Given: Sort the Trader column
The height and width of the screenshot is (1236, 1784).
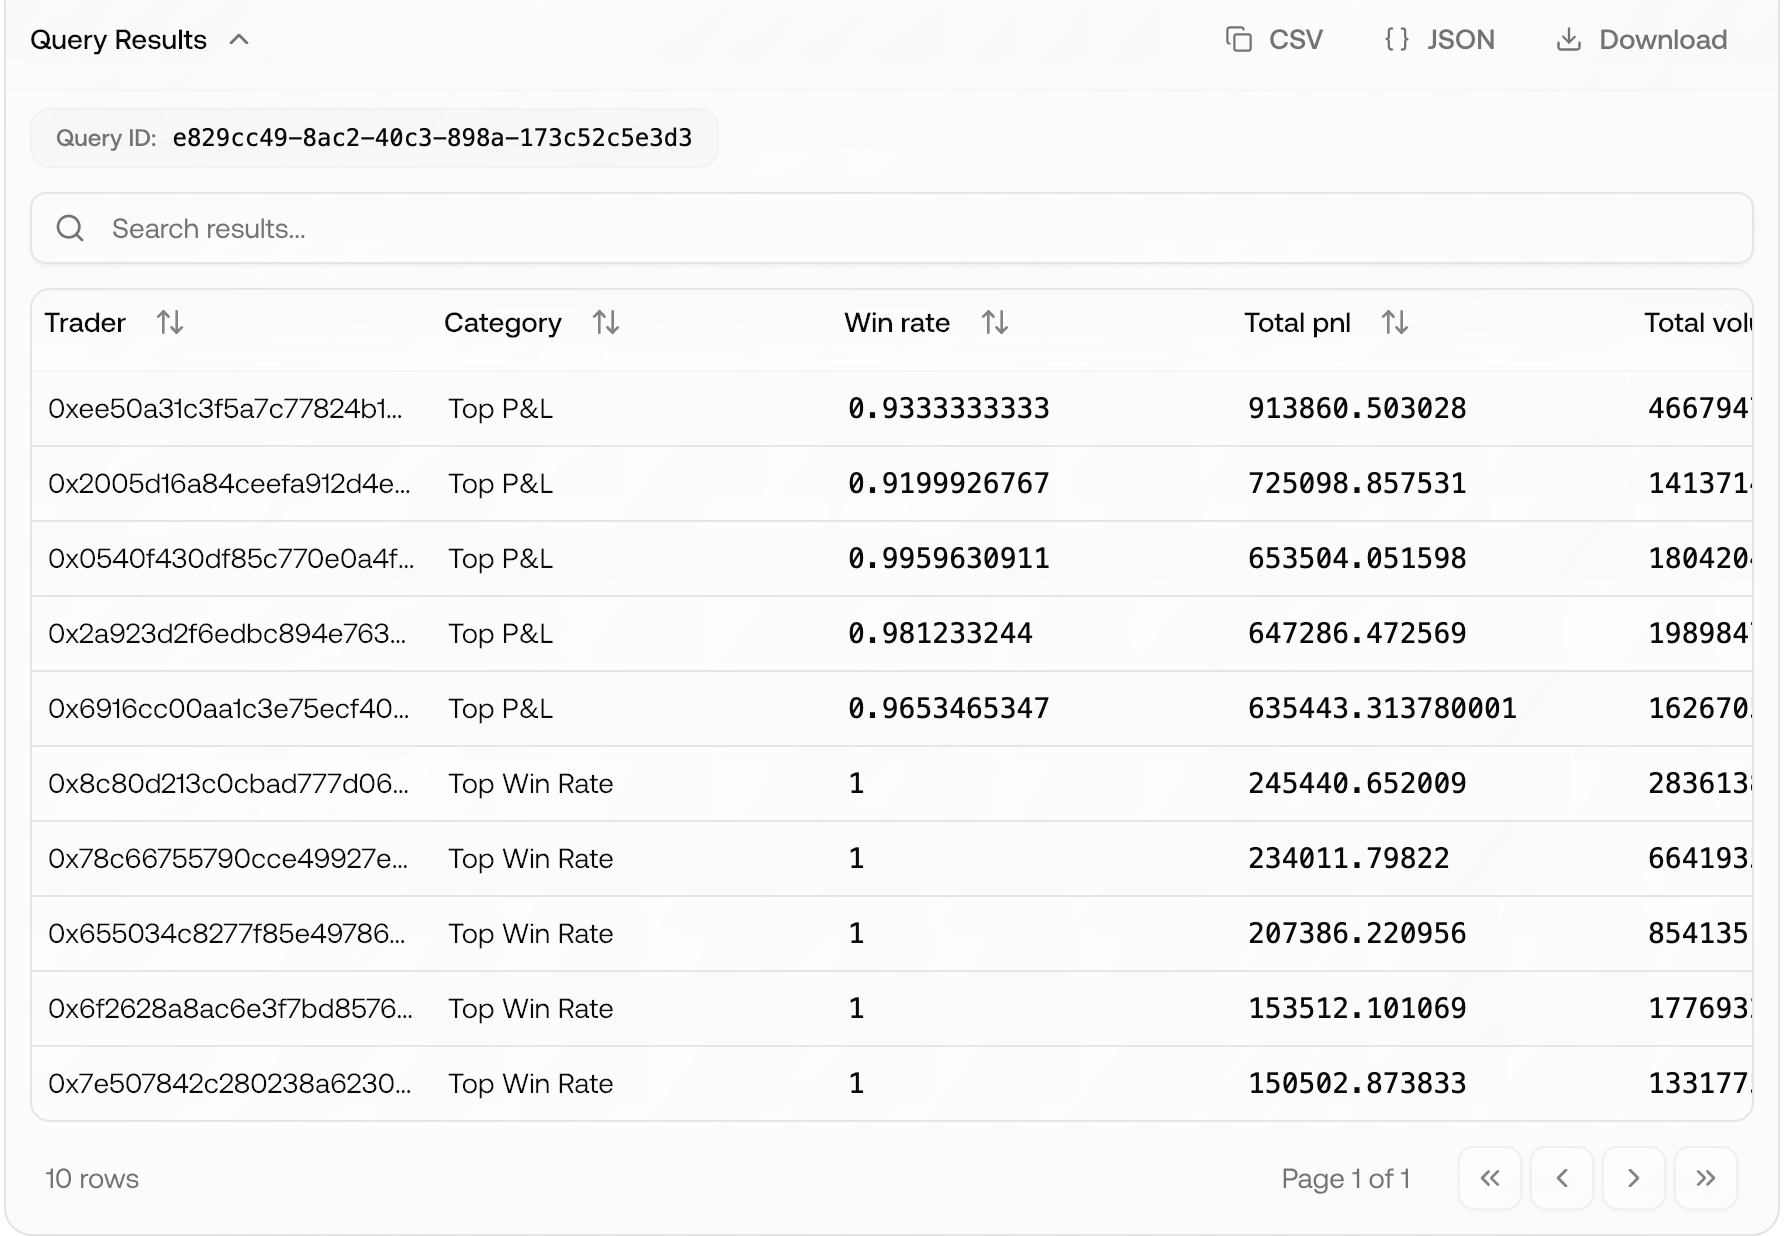Looking at the screenshot, I should (169, 322).
